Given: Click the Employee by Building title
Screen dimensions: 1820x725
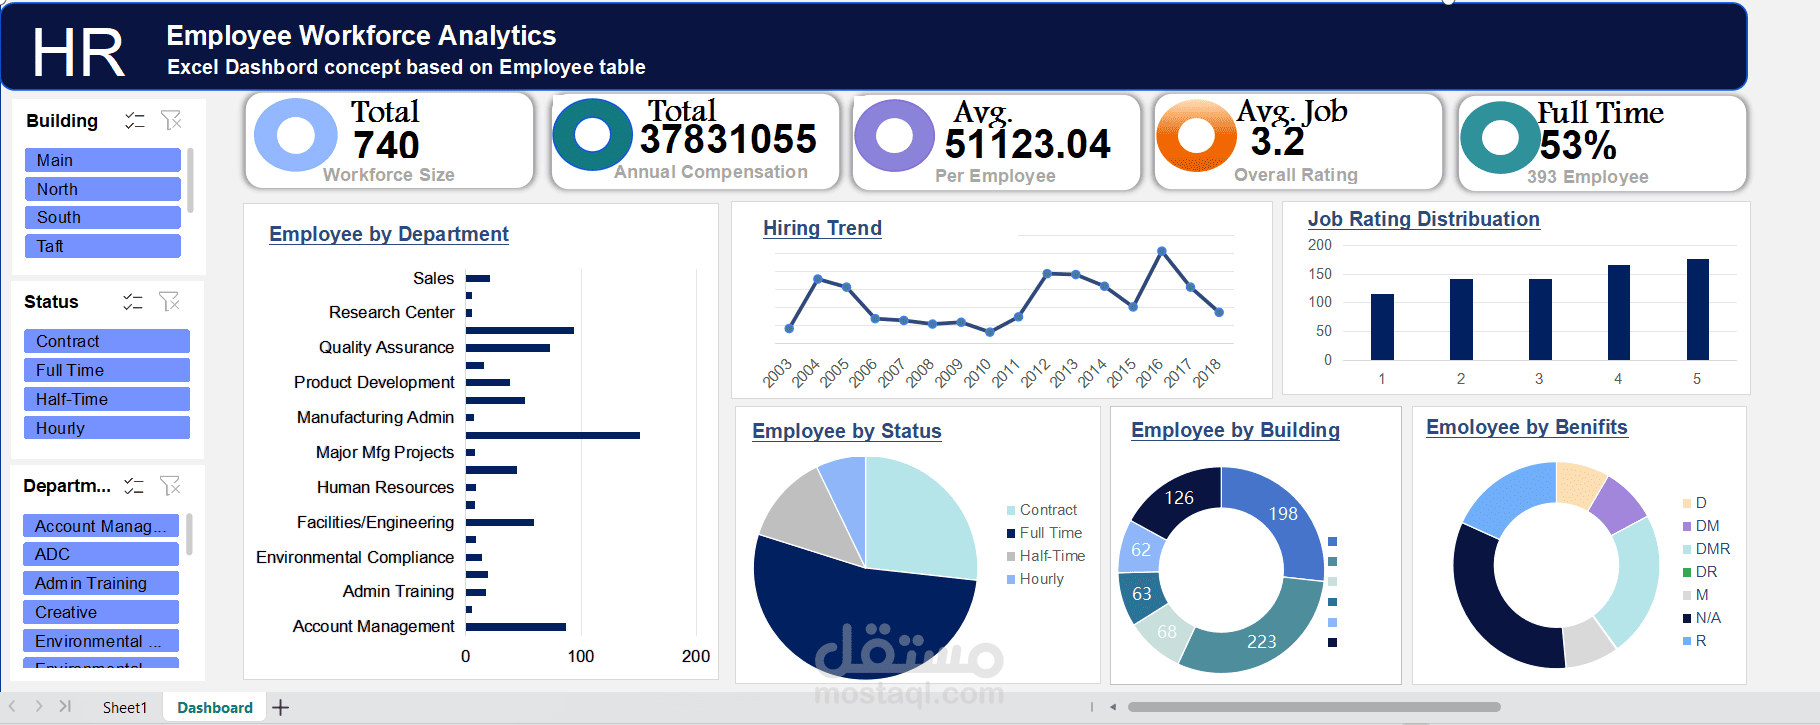Looking at the screenshot, I should click(1235, 430).
